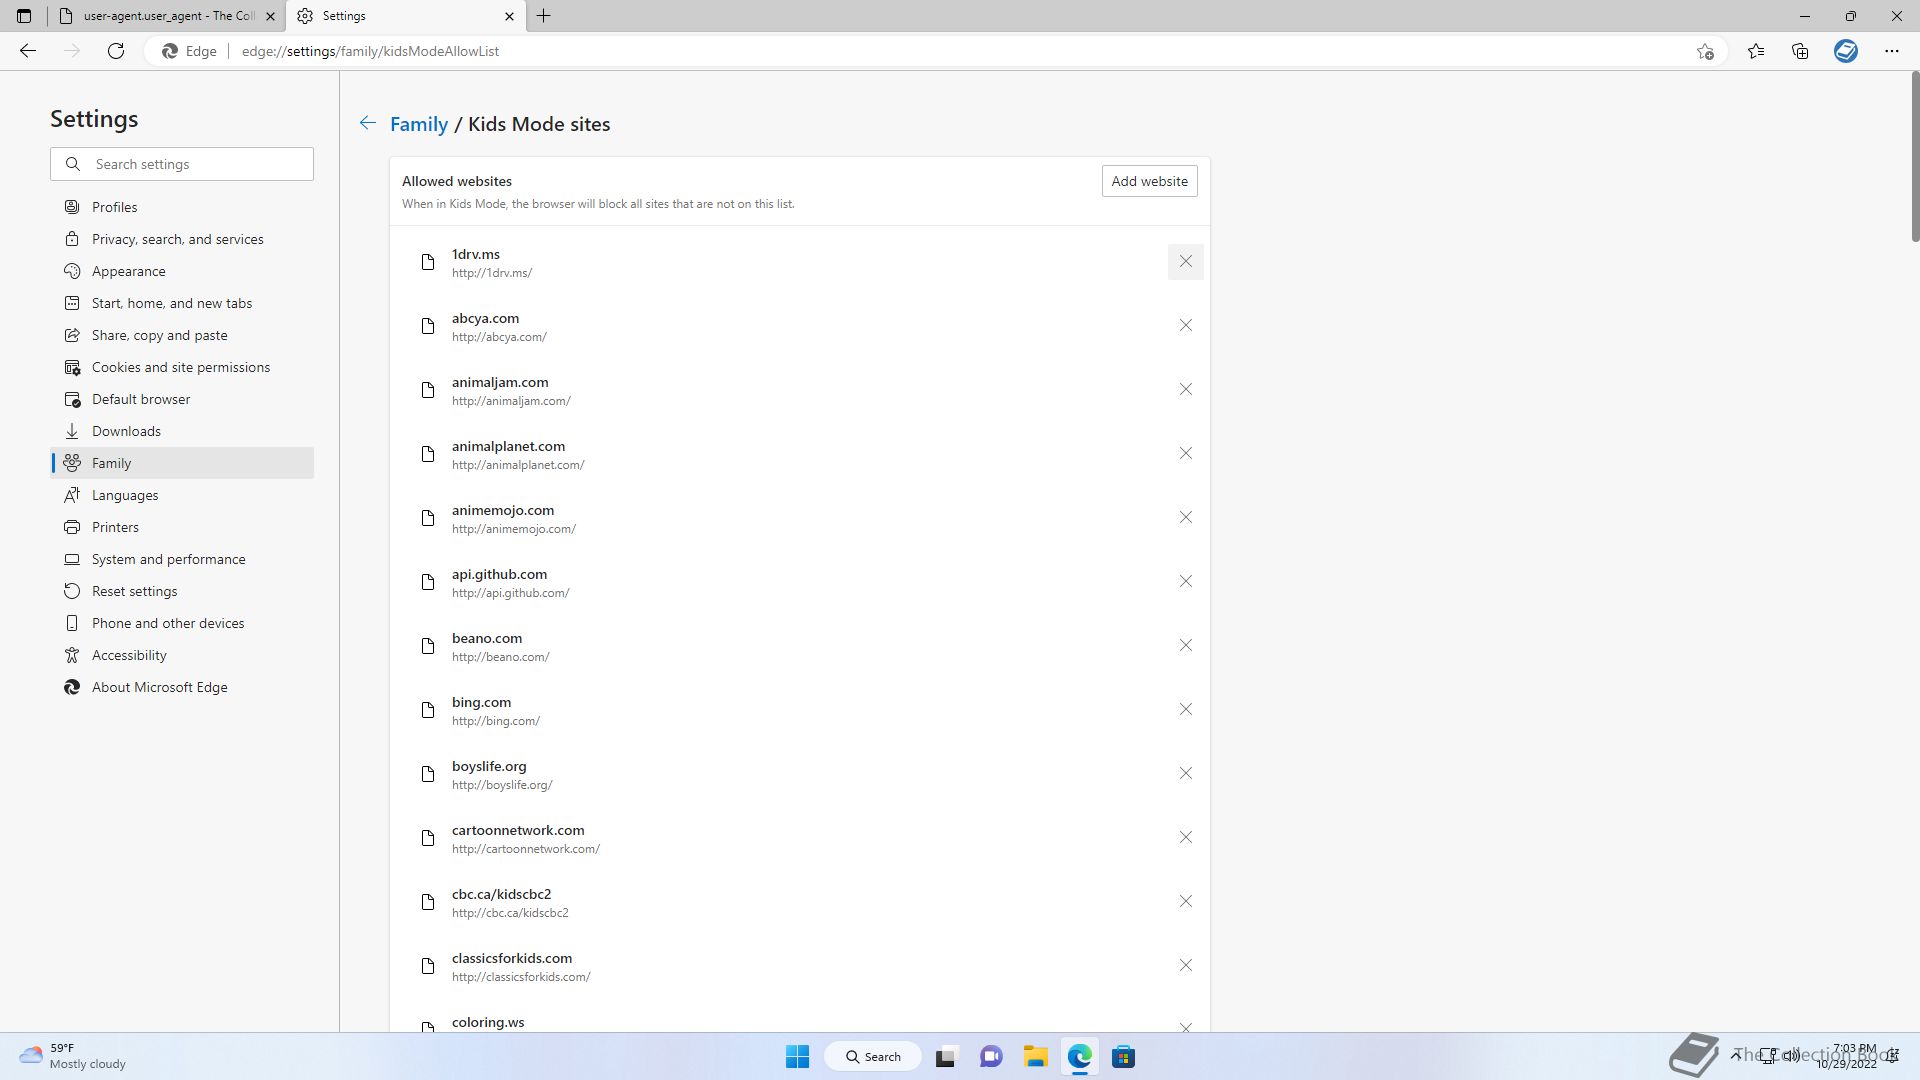
Task: Open Start, home, and new tabs
Action: click(182, 303)
